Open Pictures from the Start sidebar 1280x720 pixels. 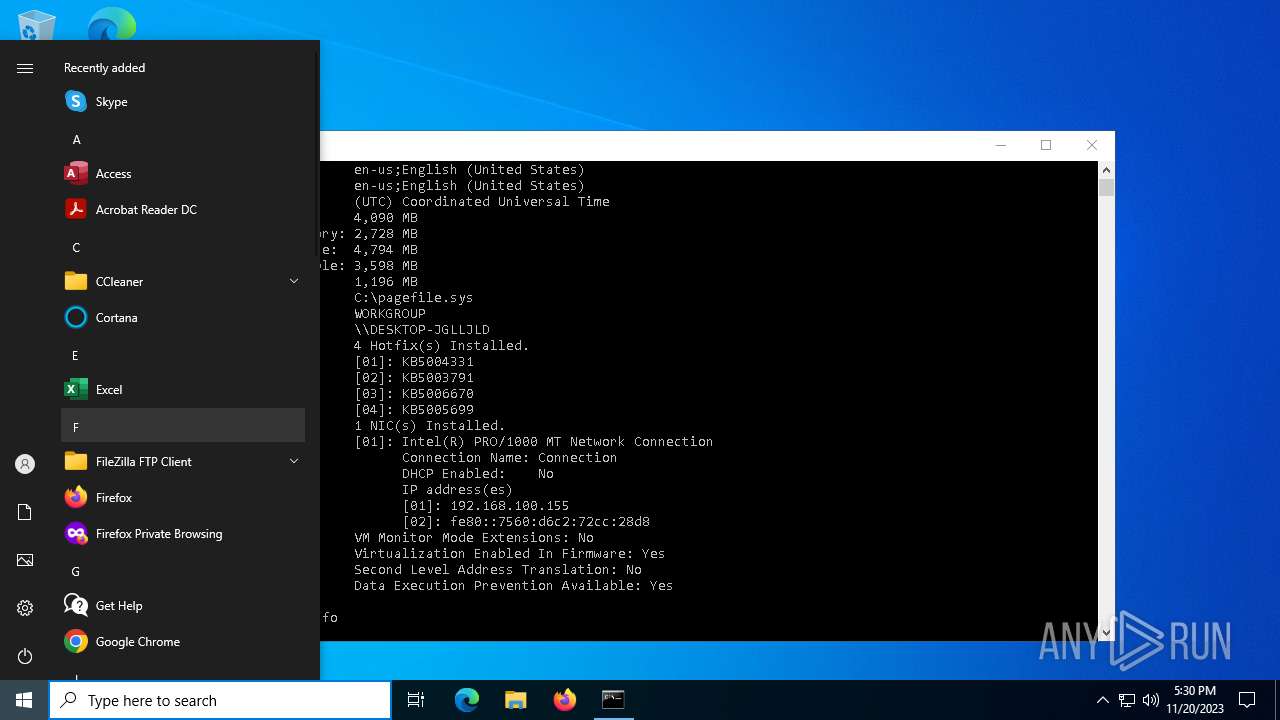click(25, 560)
